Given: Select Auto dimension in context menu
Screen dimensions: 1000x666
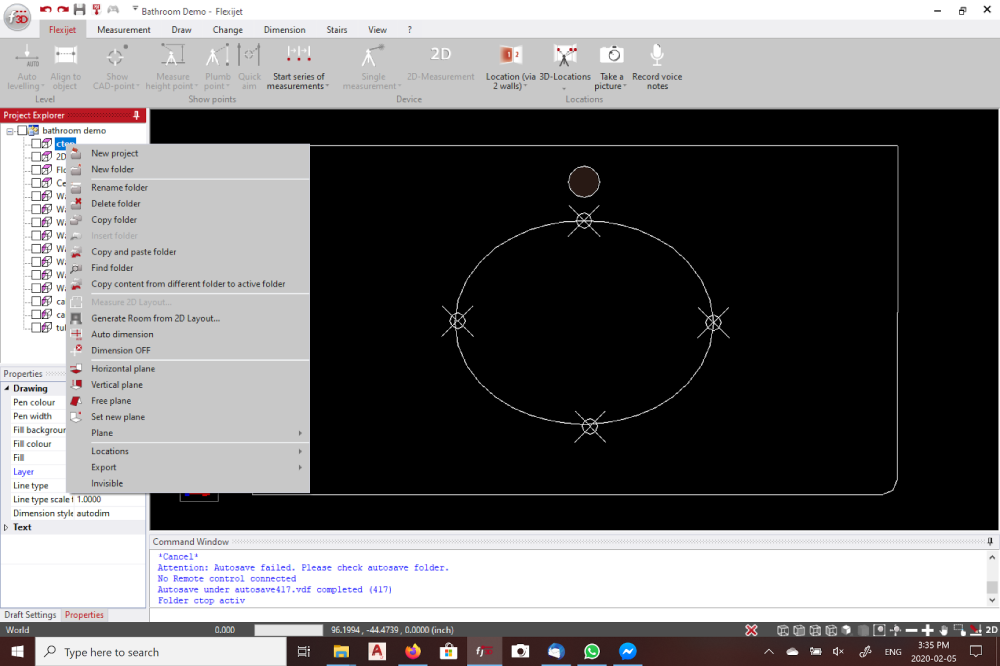Looking at the screenshot, I should coord(122,334).
